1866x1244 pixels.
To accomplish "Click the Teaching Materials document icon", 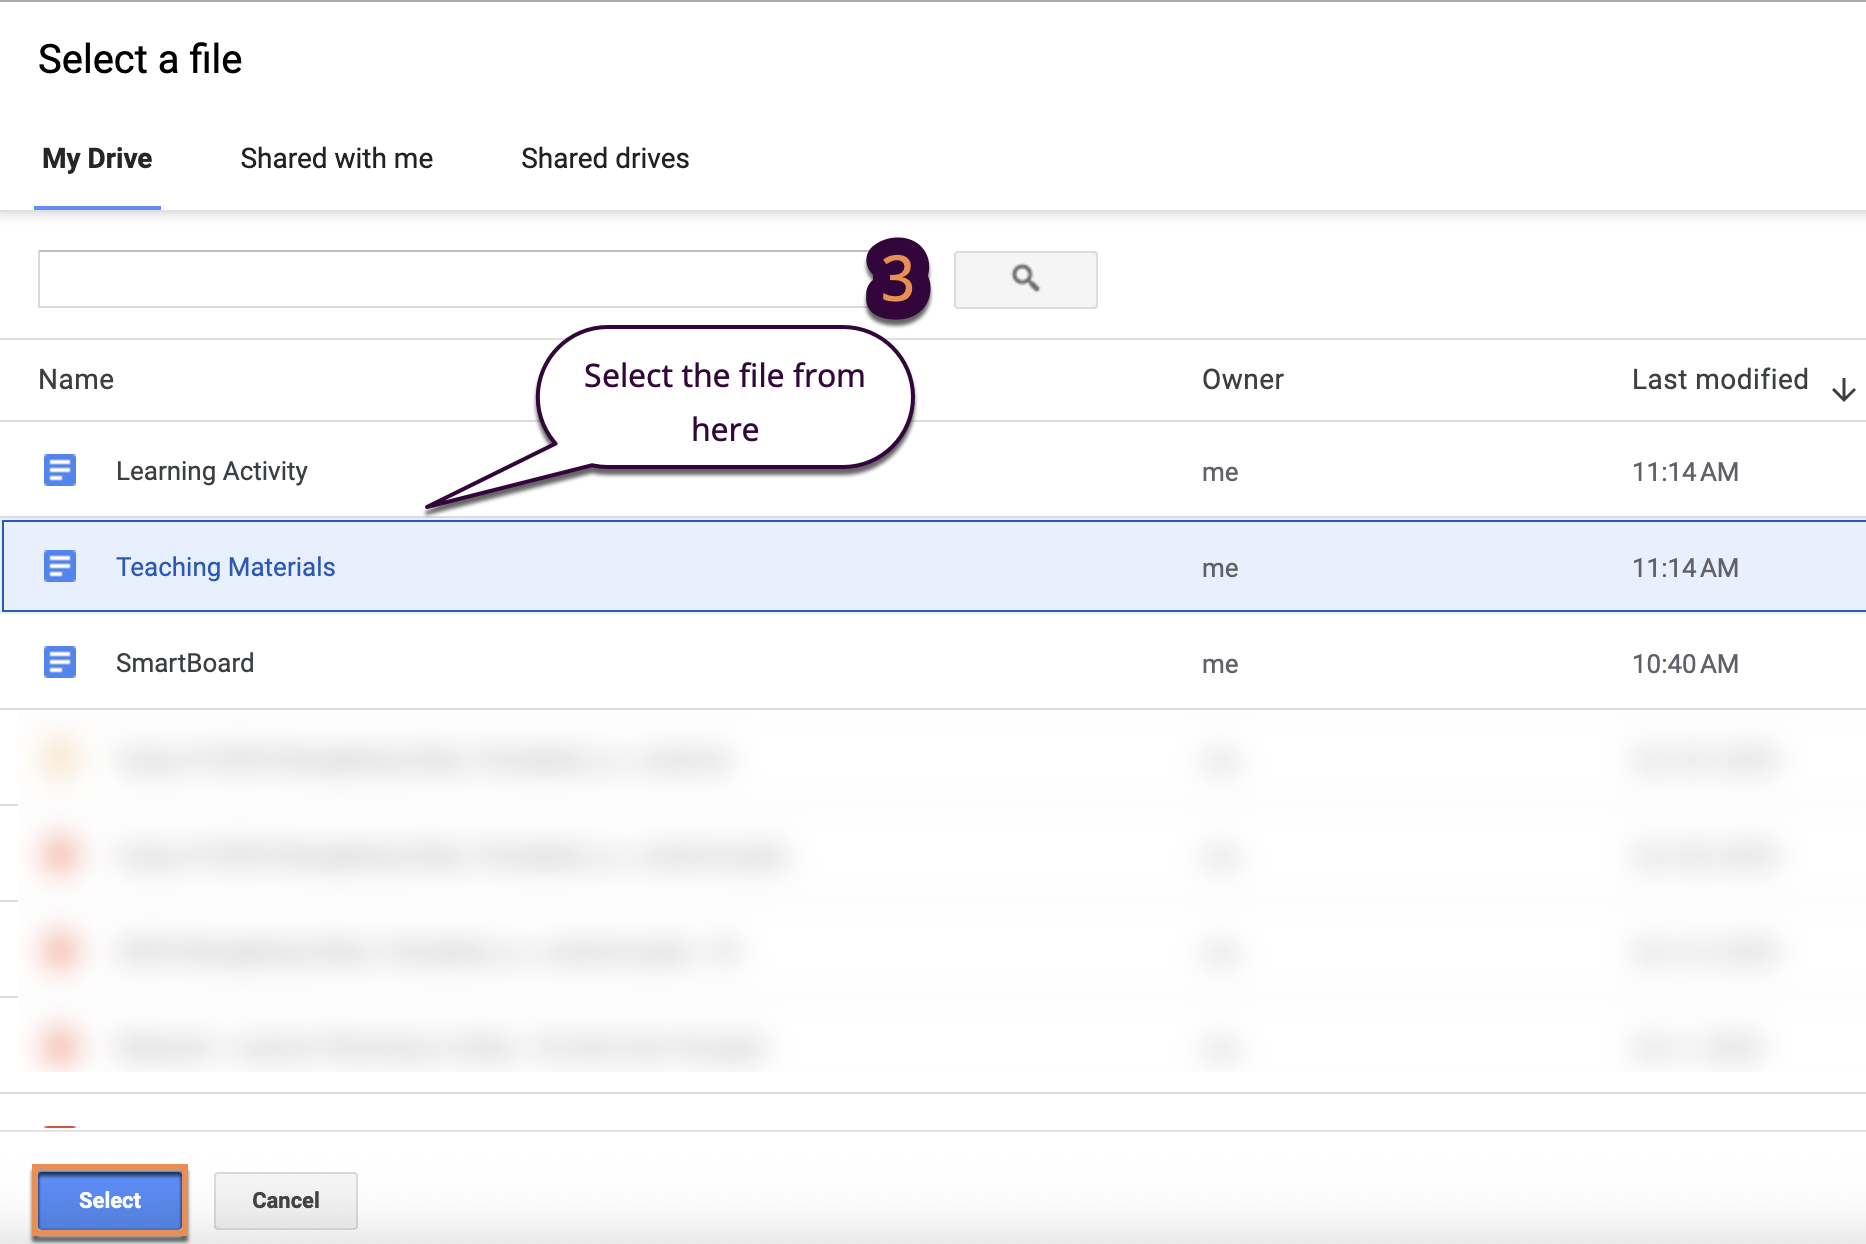I will click(x=60, y=566).
